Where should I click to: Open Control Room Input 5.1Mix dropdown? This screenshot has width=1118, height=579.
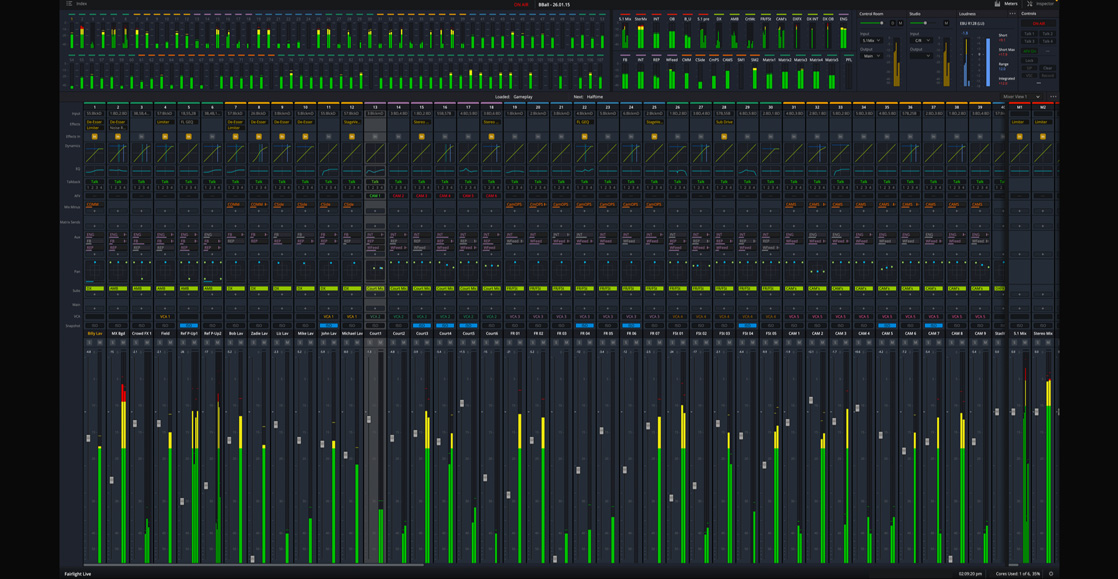872,41
